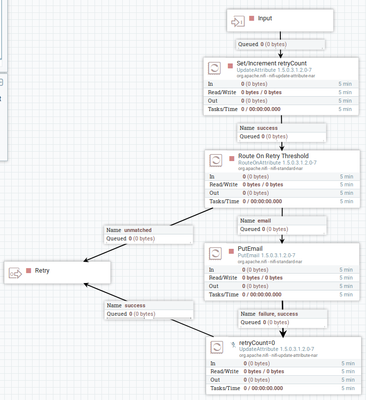The image size is (366, 400).
Task: Click the retryCount=0 processor icon
Action: (x=217, y=347)
